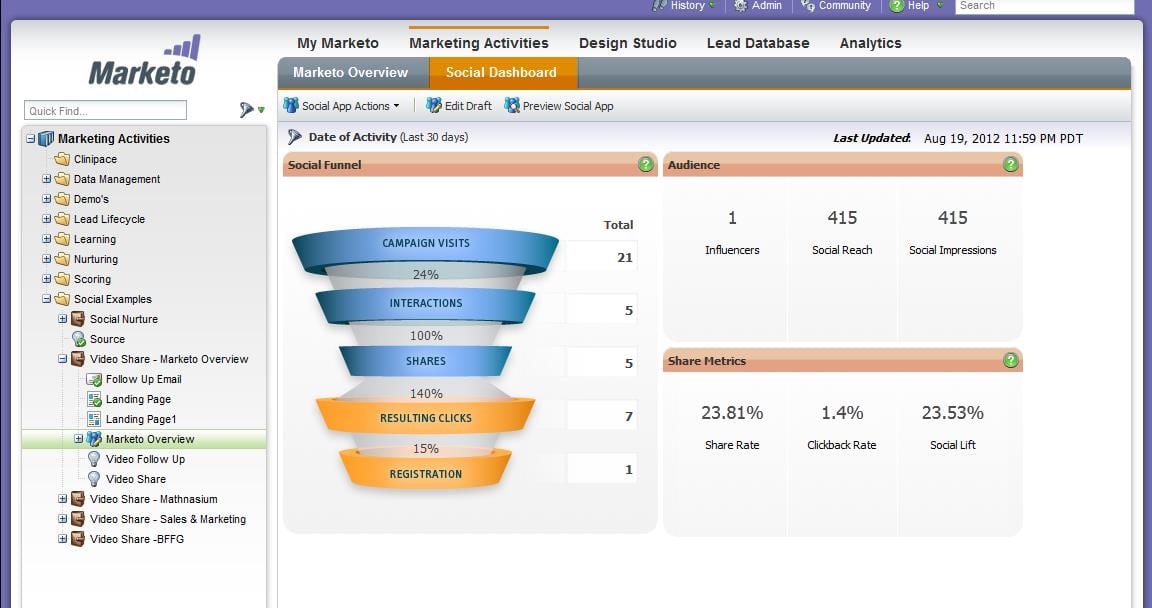The image size is (1152, 608).
Task: Expand the Video Share -BFFG program
Action: [x=62, y=539]
